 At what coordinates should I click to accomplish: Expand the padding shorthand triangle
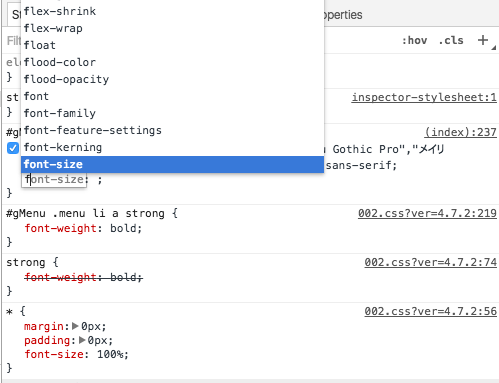pos(82,340)
